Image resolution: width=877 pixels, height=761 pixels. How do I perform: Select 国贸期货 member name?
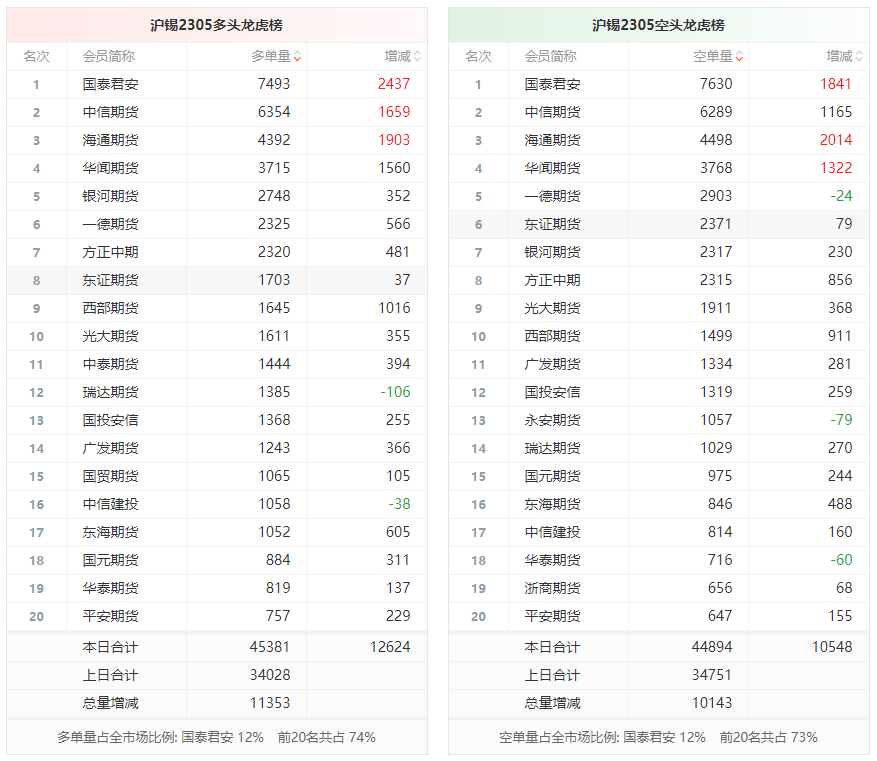110,477
